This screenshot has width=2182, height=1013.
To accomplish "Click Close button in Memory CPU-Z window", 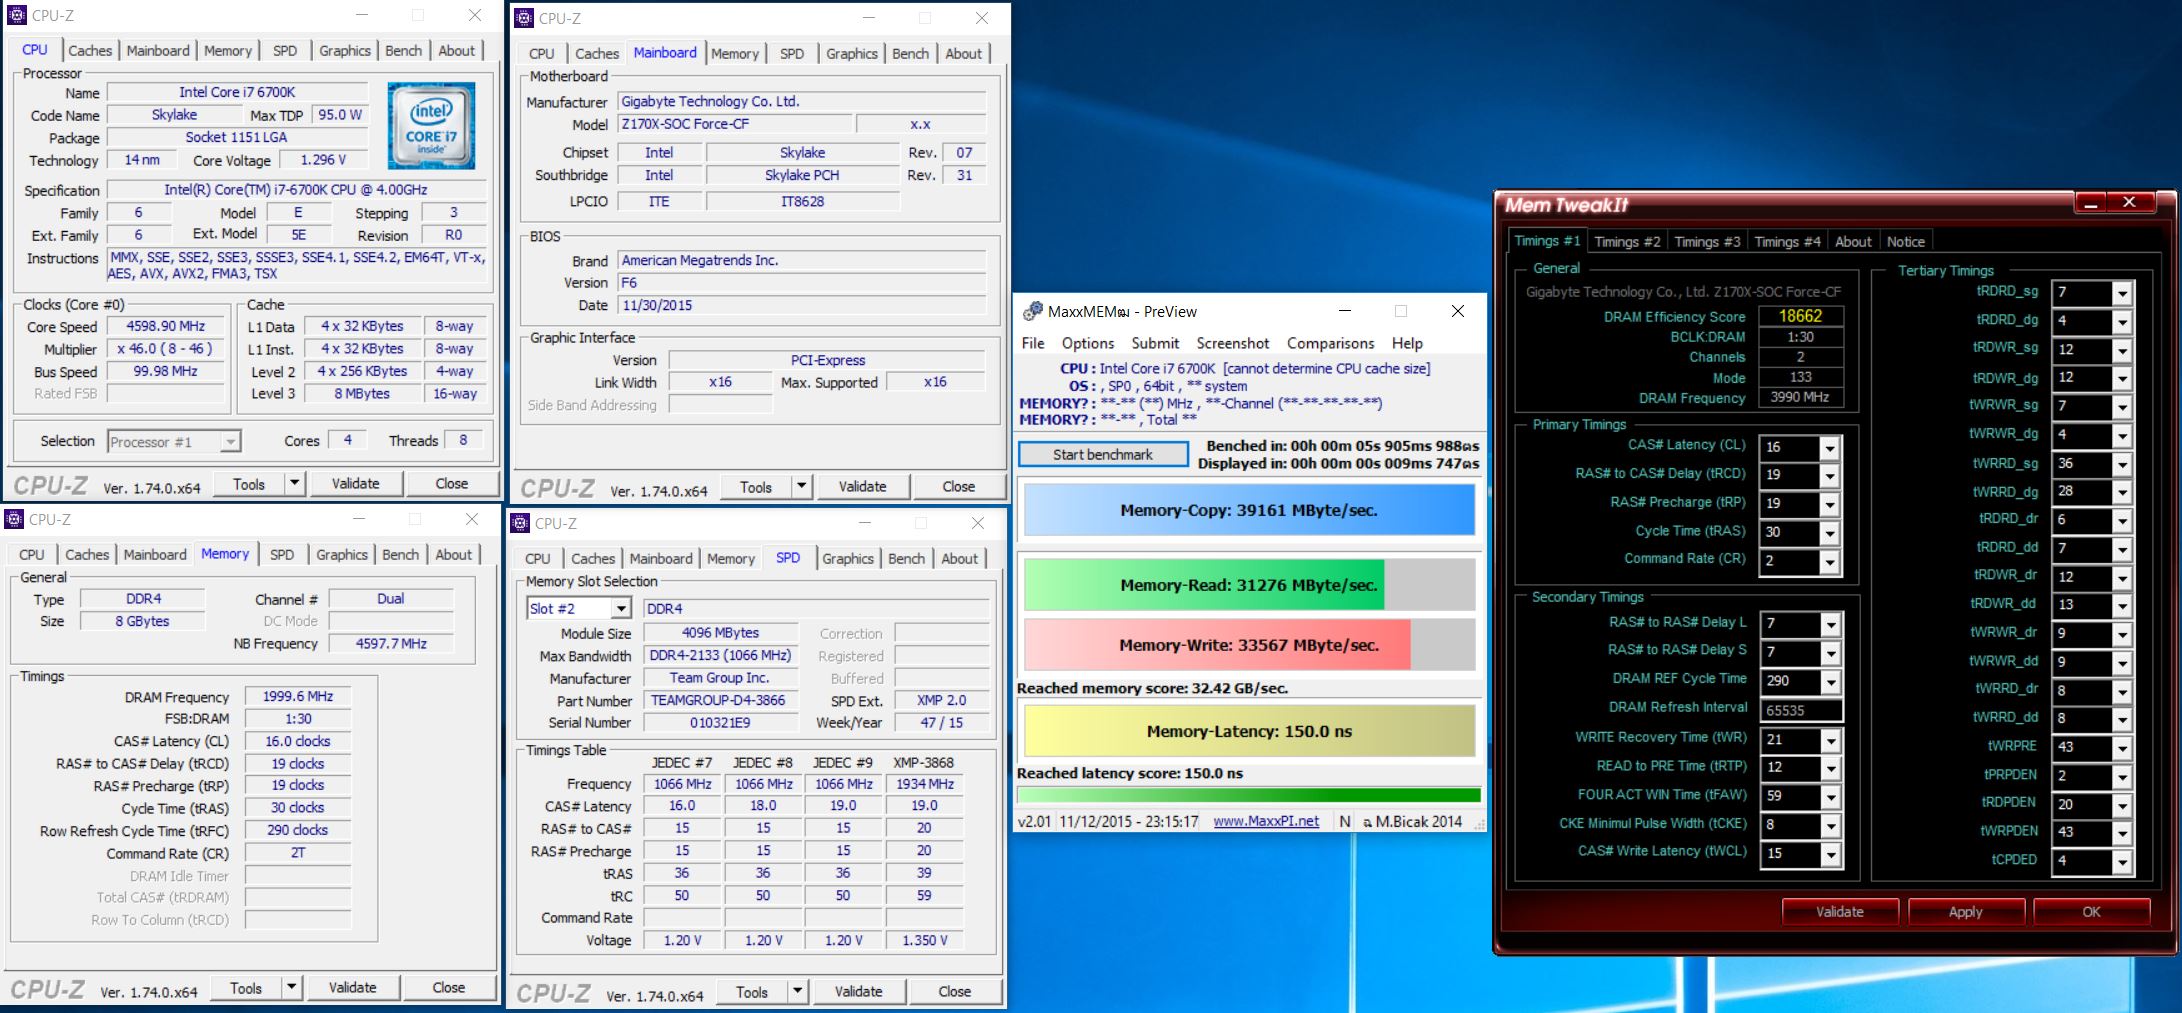I will [x=448, y=987].
